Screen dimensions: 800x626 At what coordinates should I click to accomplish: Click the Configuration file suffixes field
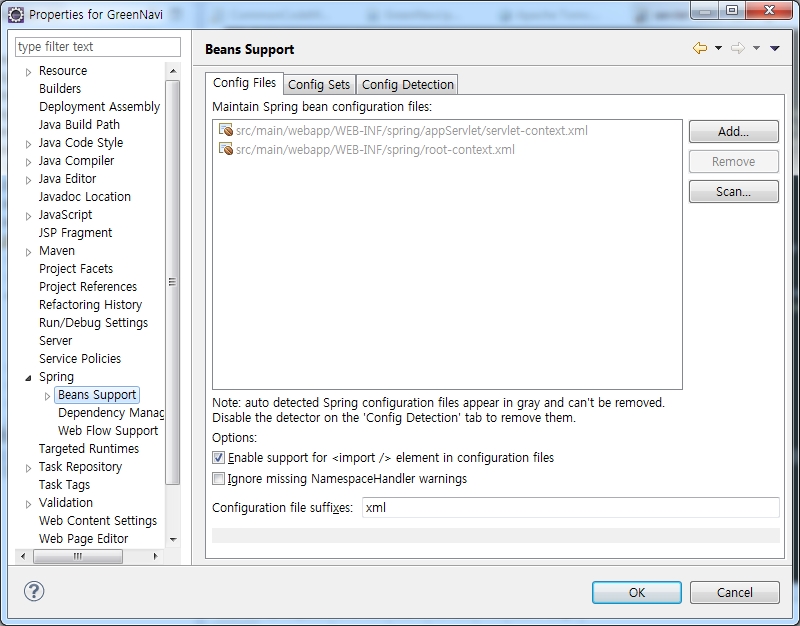tap(569, 507)
